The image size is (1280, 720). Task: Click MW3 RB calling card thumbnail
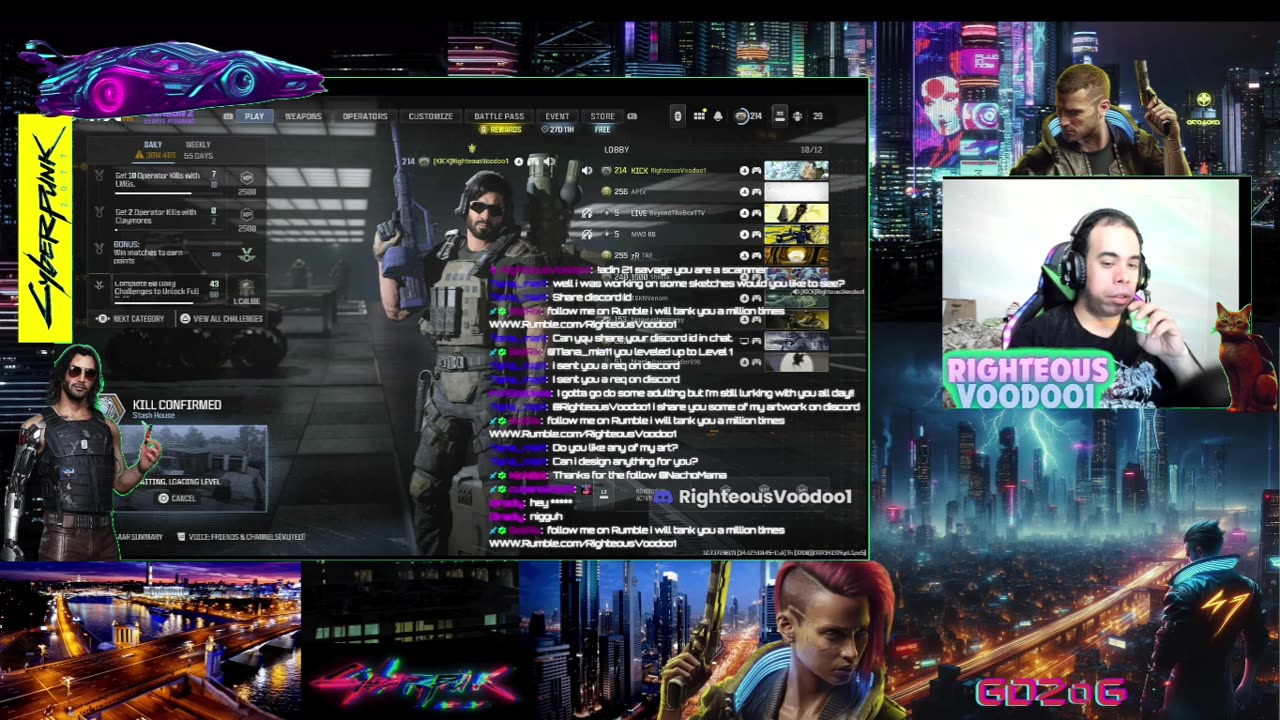tap(796, 234)
